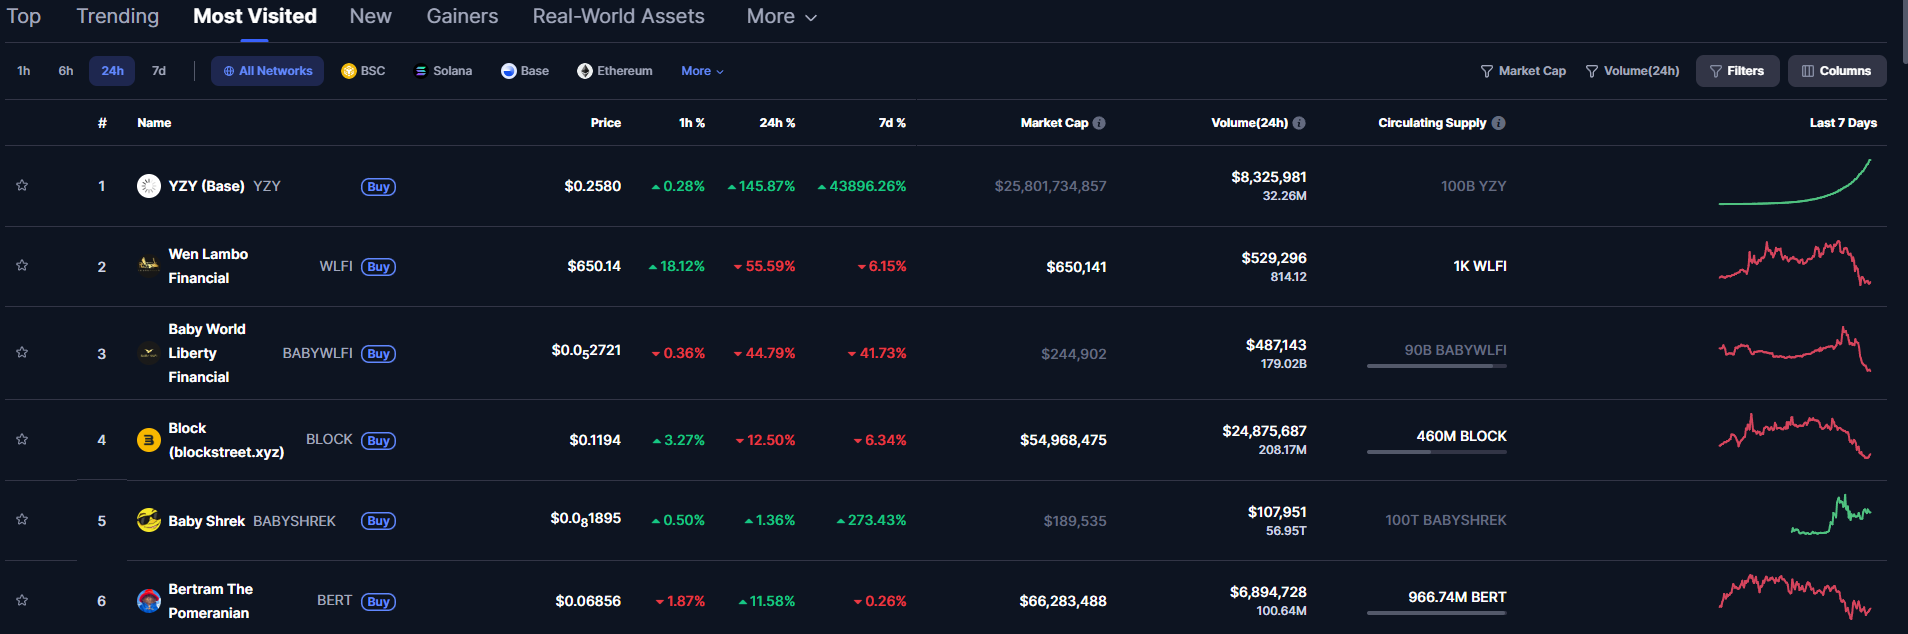
Task: Filter by BSC network
Action: 363,71
